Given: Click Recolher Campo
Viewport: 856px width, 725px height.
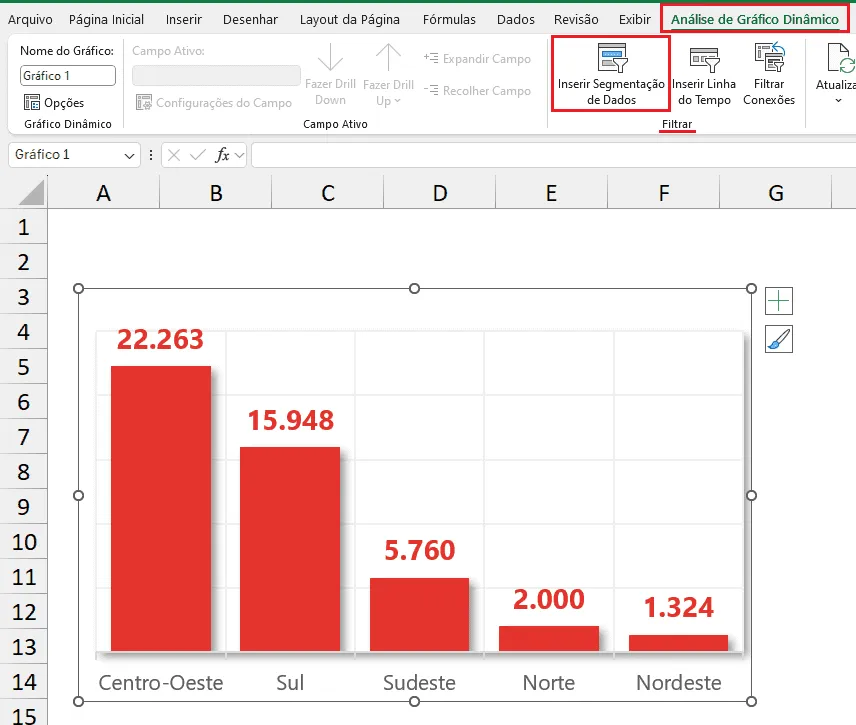Looking at the screenshot, I should click(x=477, y=91).
